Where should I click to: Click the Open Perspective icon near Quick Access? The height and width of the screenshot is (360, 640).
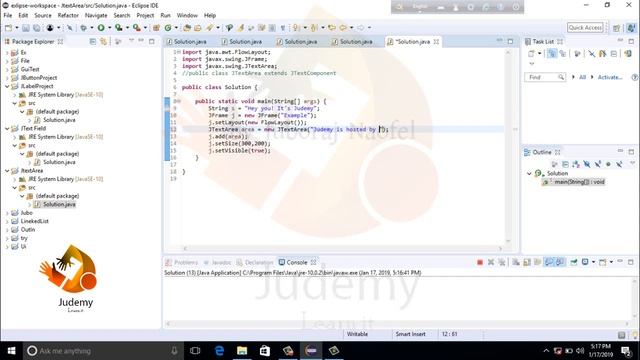click(x=616, y=28)
